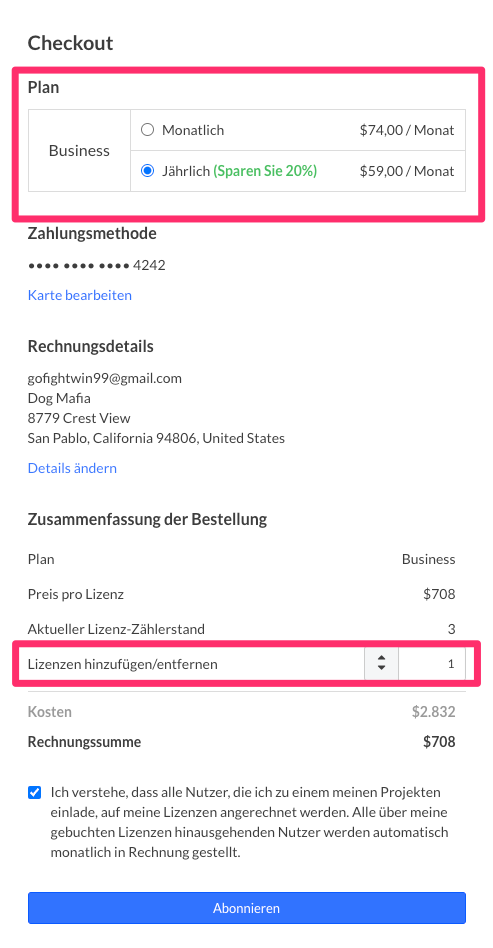This screenshot has height=948, width=493.
Task: Click the Lizenzen hinzufügen/entfernen label
Action: [122, 664]
